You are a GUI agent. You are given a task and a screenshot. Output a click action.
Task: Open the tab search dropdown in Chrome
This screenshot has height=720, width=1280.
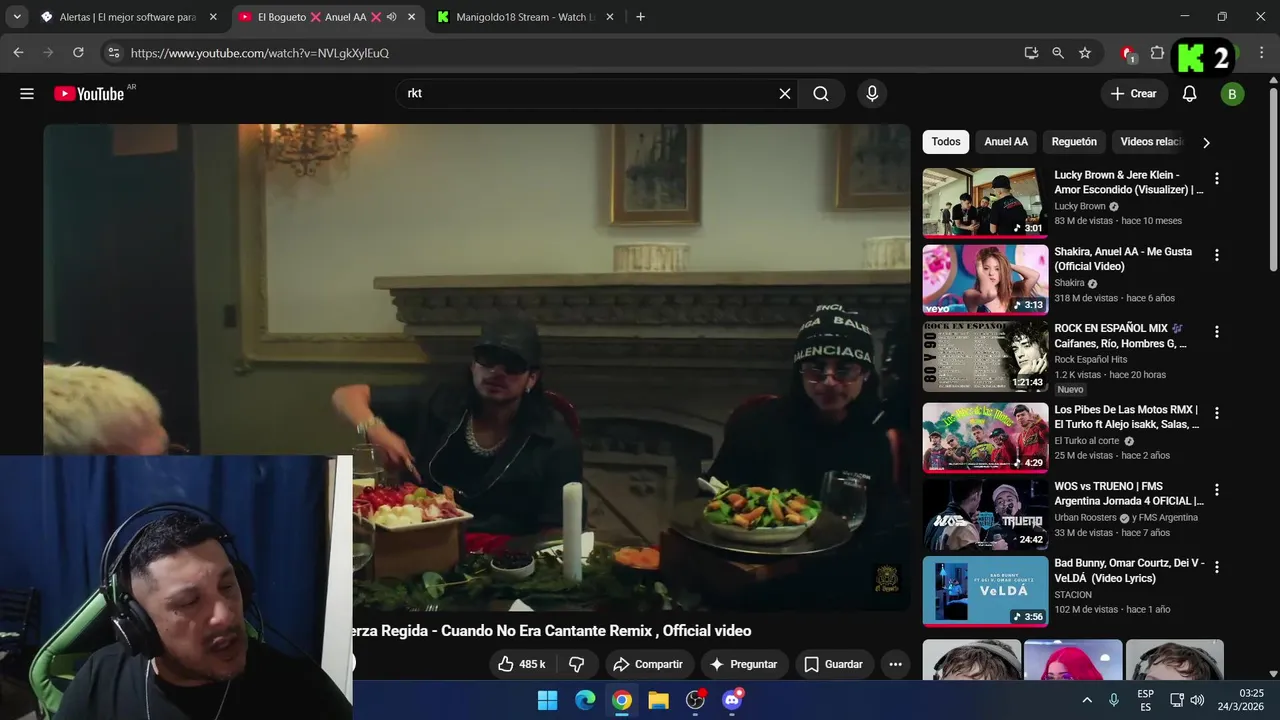click(x=17, y=17)
